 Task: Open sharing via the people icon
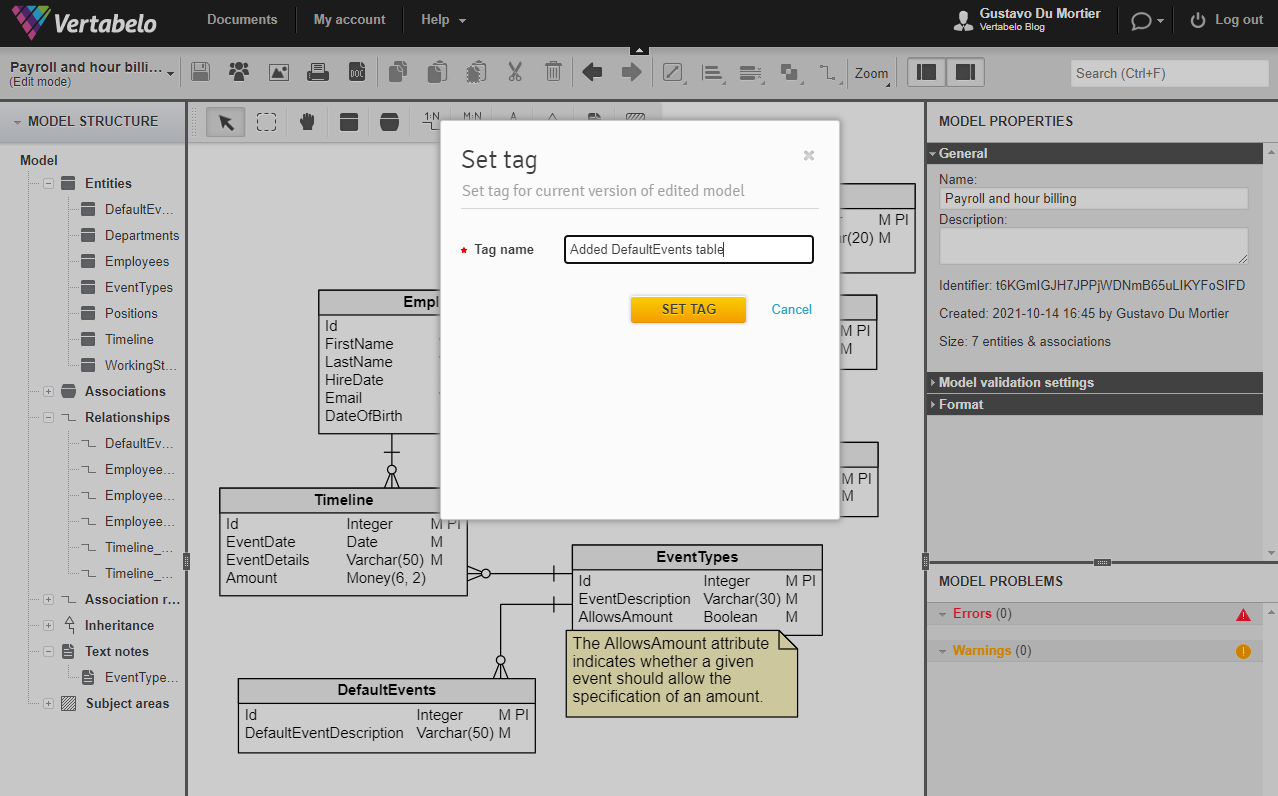click(239, 72)
